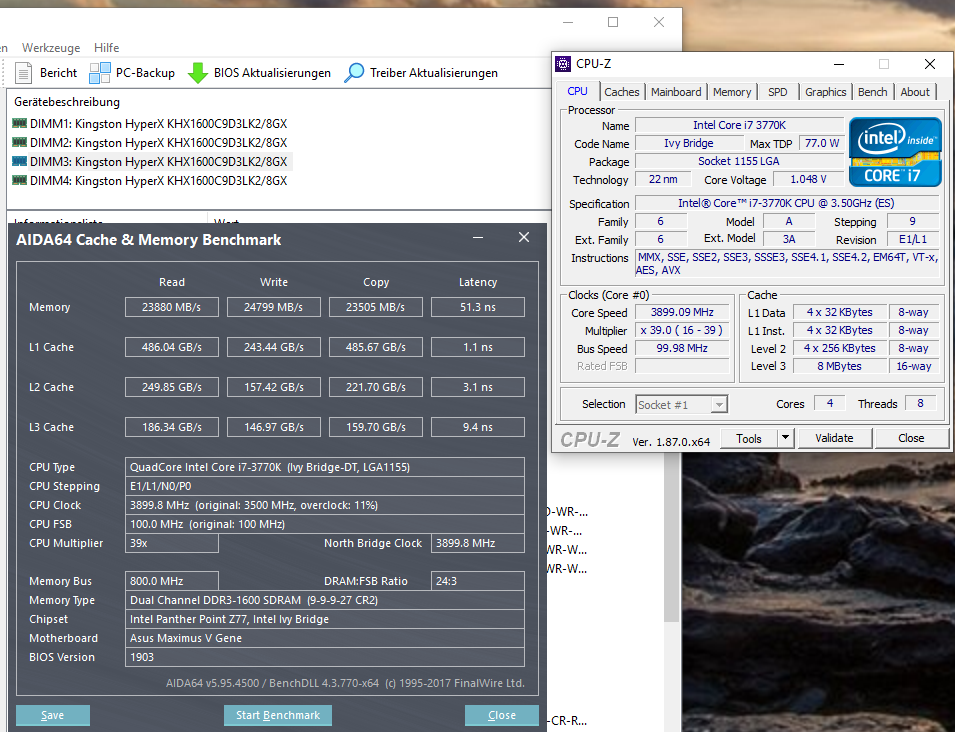Click the Bus Speed 99.98 MHz field
The image size is (955, 732).
tap(682, 348)
